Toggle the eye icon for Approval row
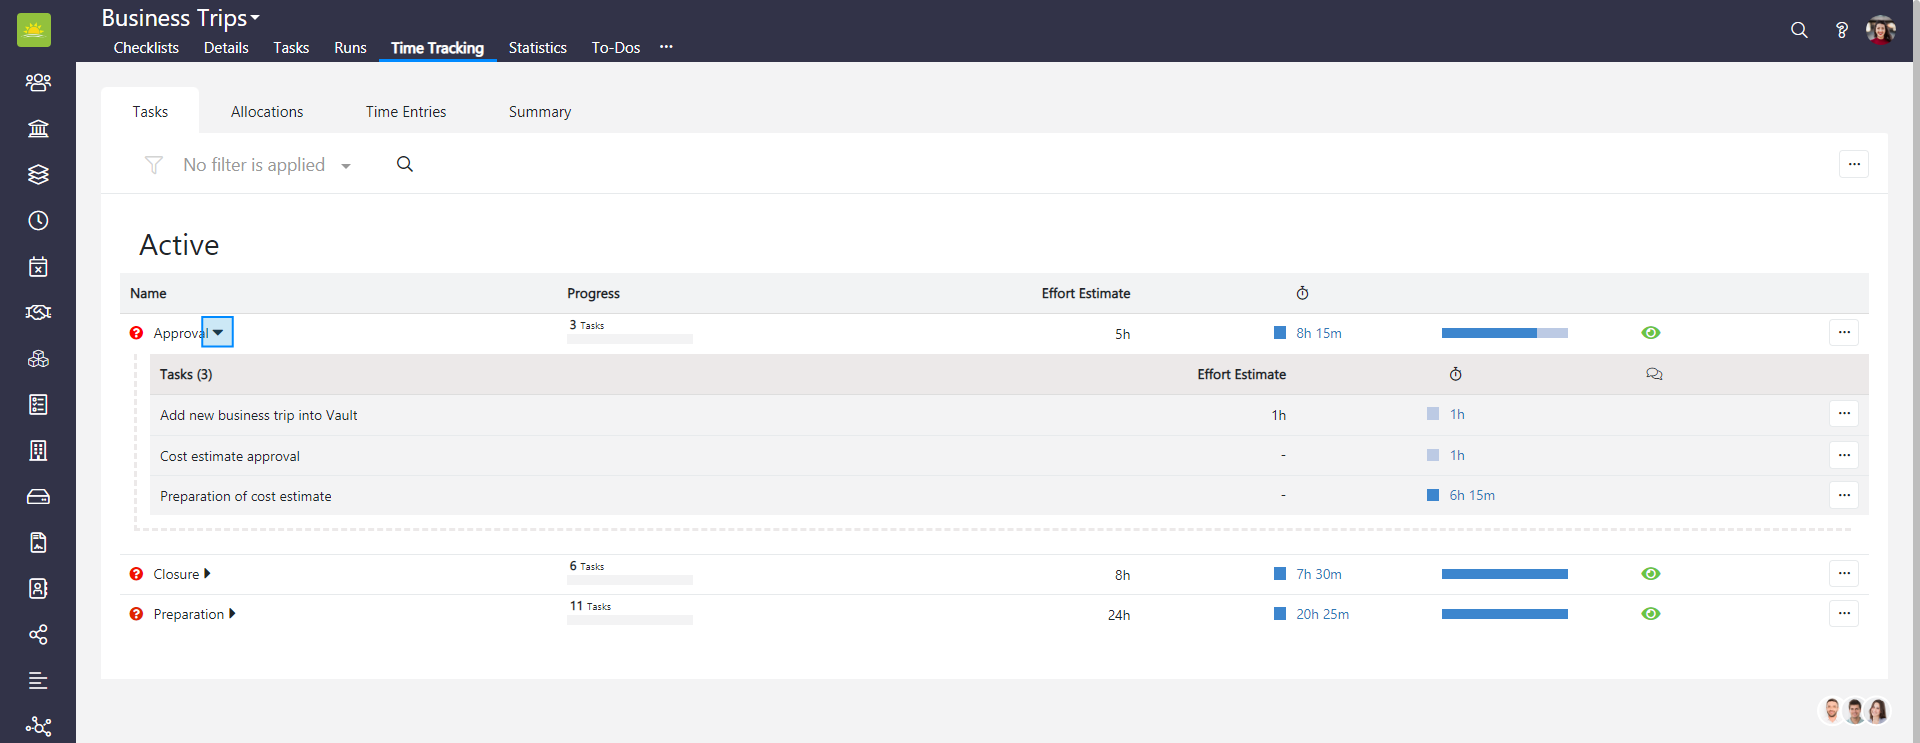This screenshot has height=743, width=1920. click(1651, 333)
